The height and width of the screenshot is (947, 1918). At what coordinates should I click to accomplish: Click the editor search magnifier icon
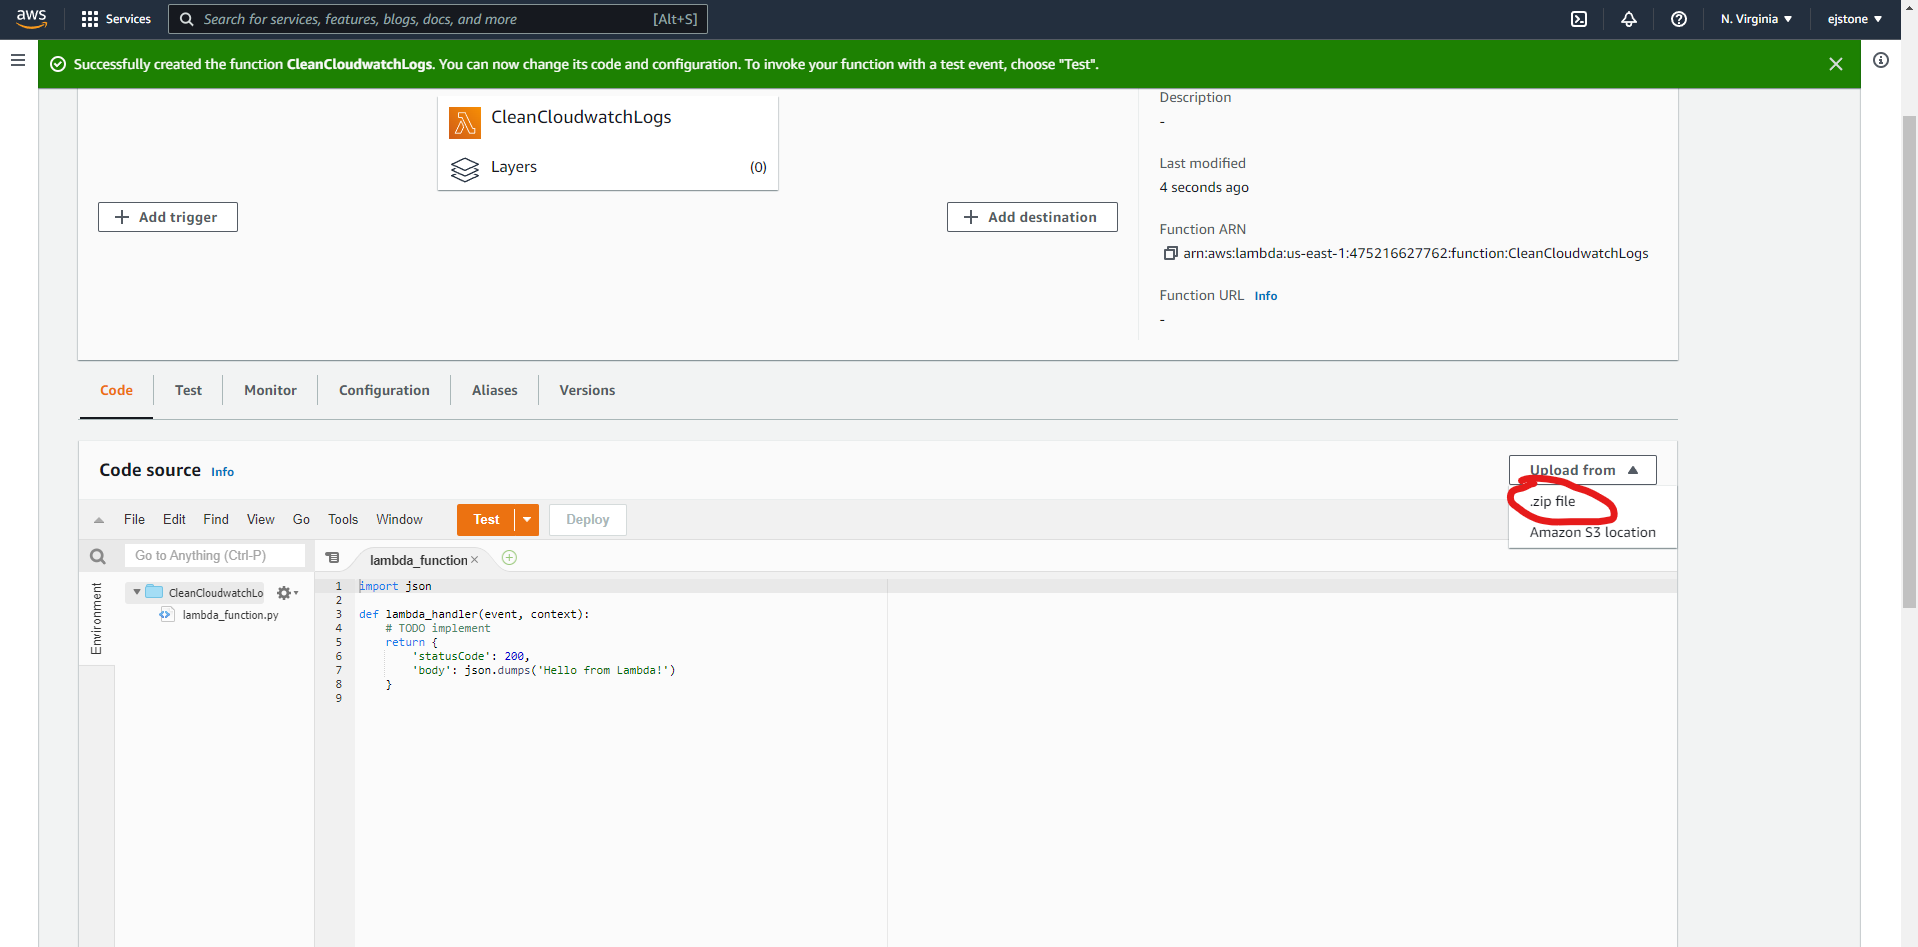point(98,556)
